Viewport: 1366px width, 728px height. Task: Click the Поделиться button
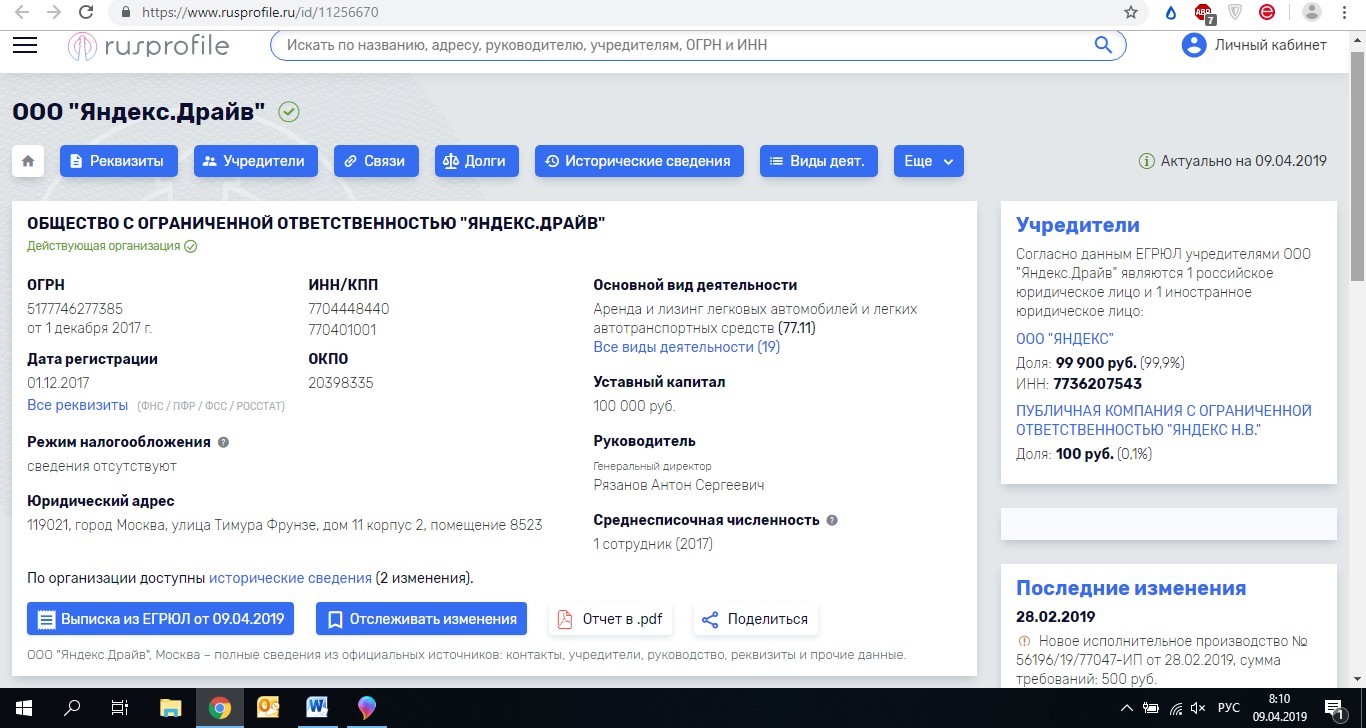pos(756,619)
